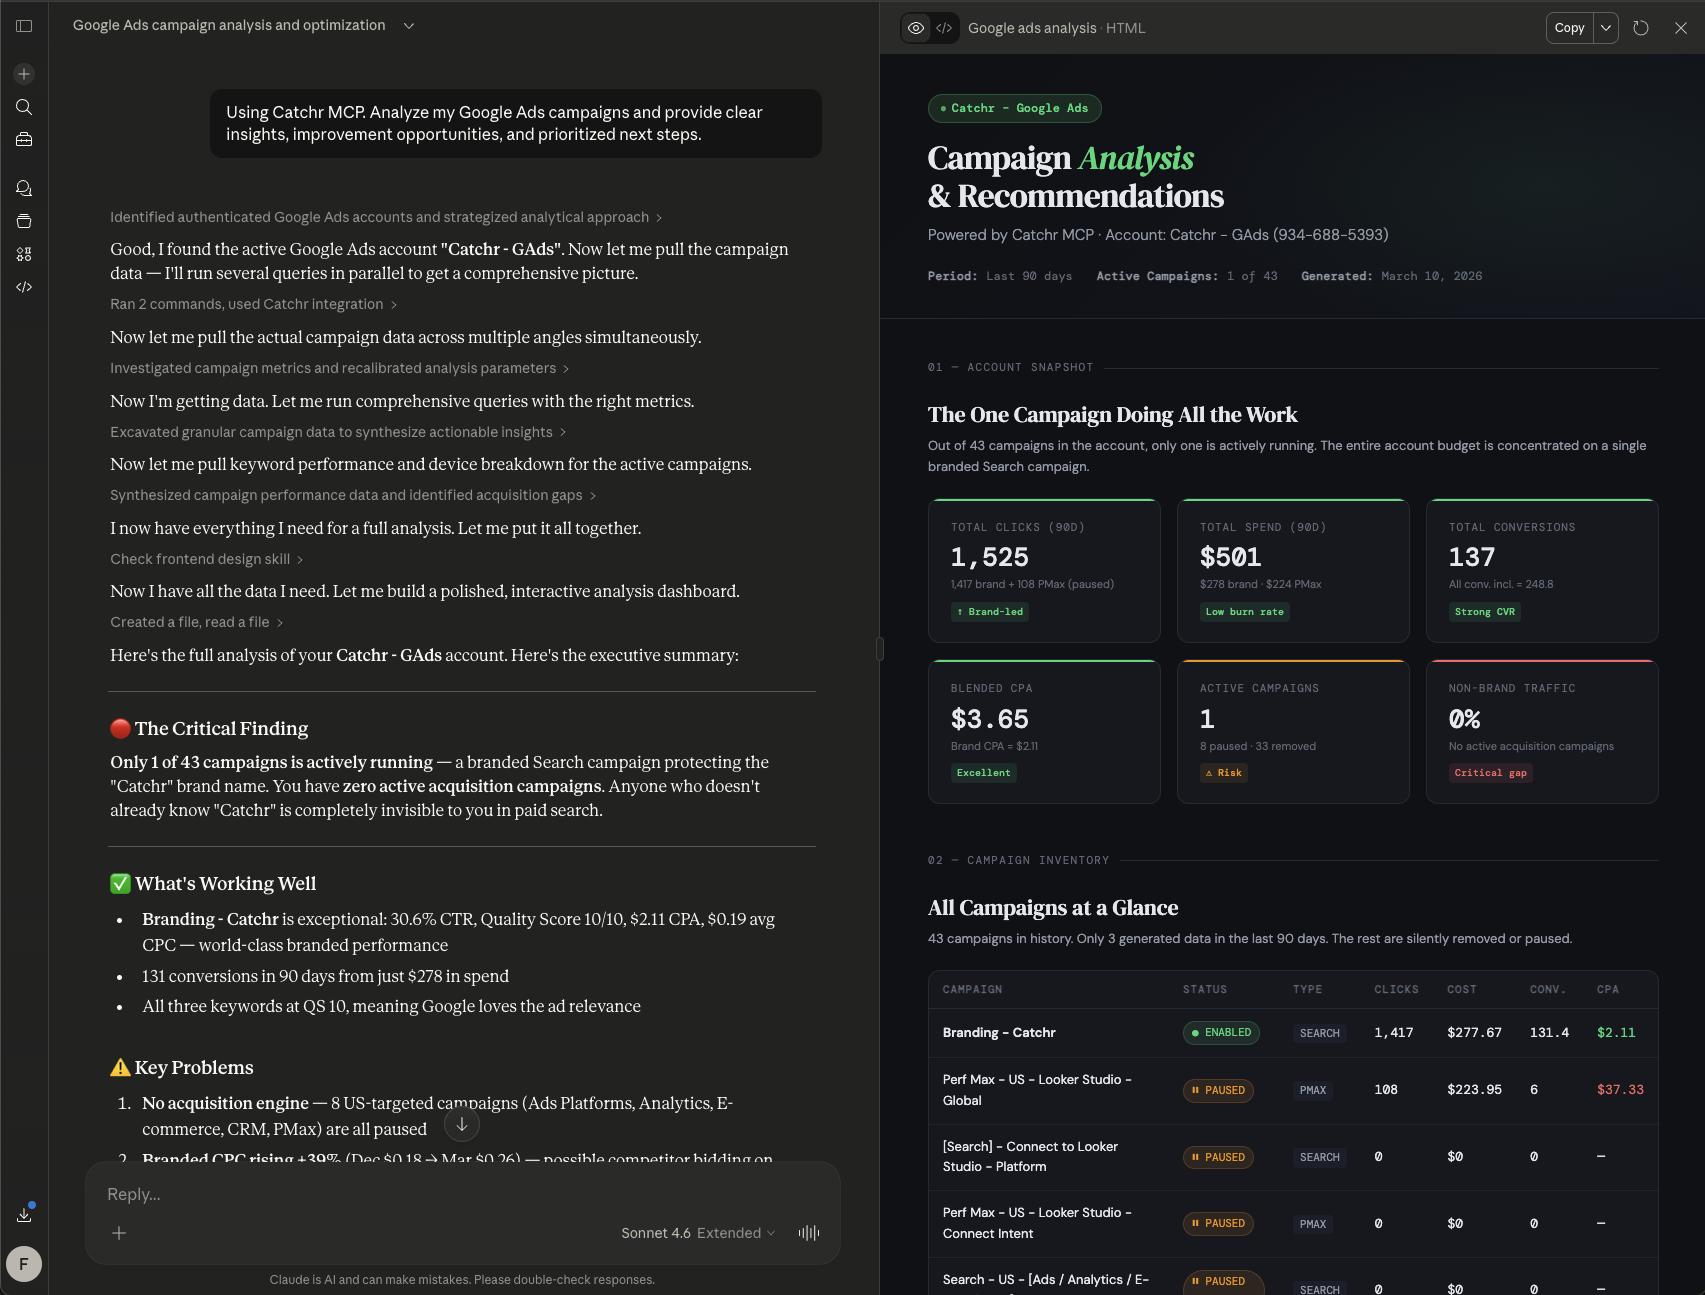Click the CAMPAIGN column header
Viewport: 1705px width, 1295px height.
[972, 989]
